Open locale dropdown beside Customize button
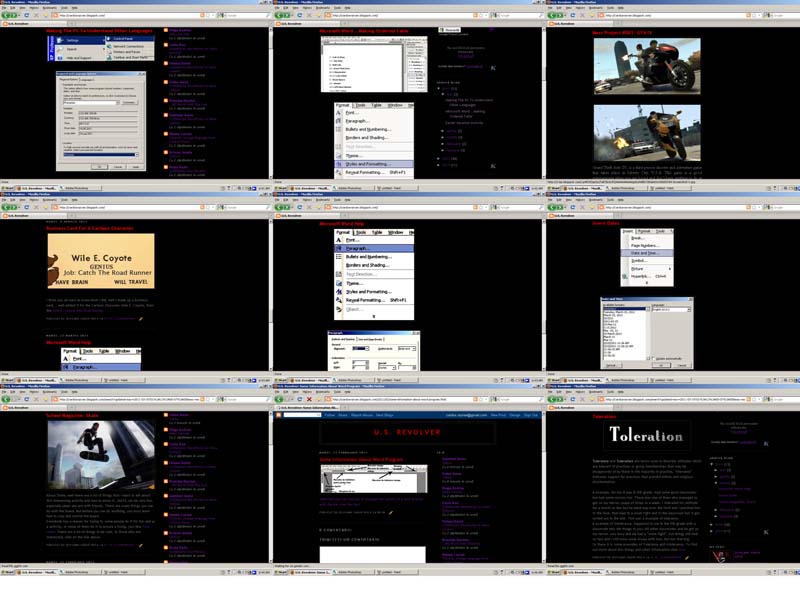Screen dimensions: 800x600 pos(118,103)
